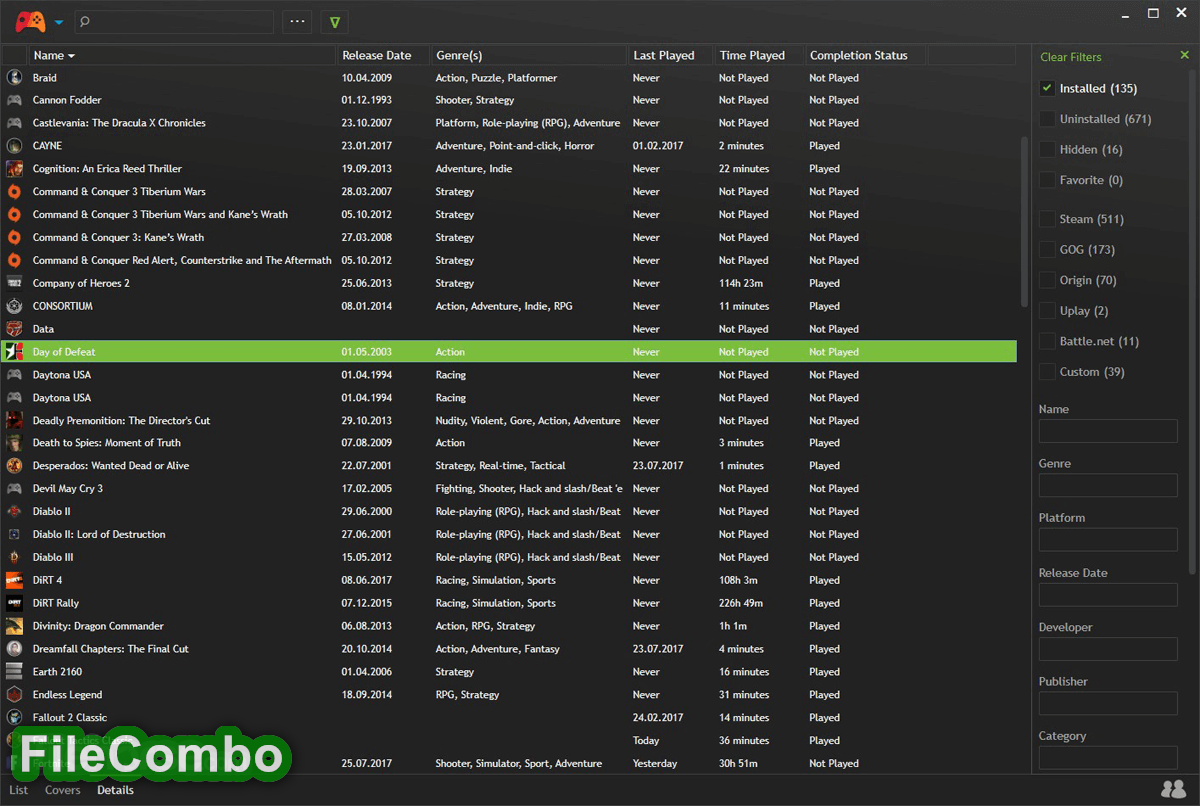Switch to the List view tab
The height and width of the screenshot is (806, 1200).
19,790
